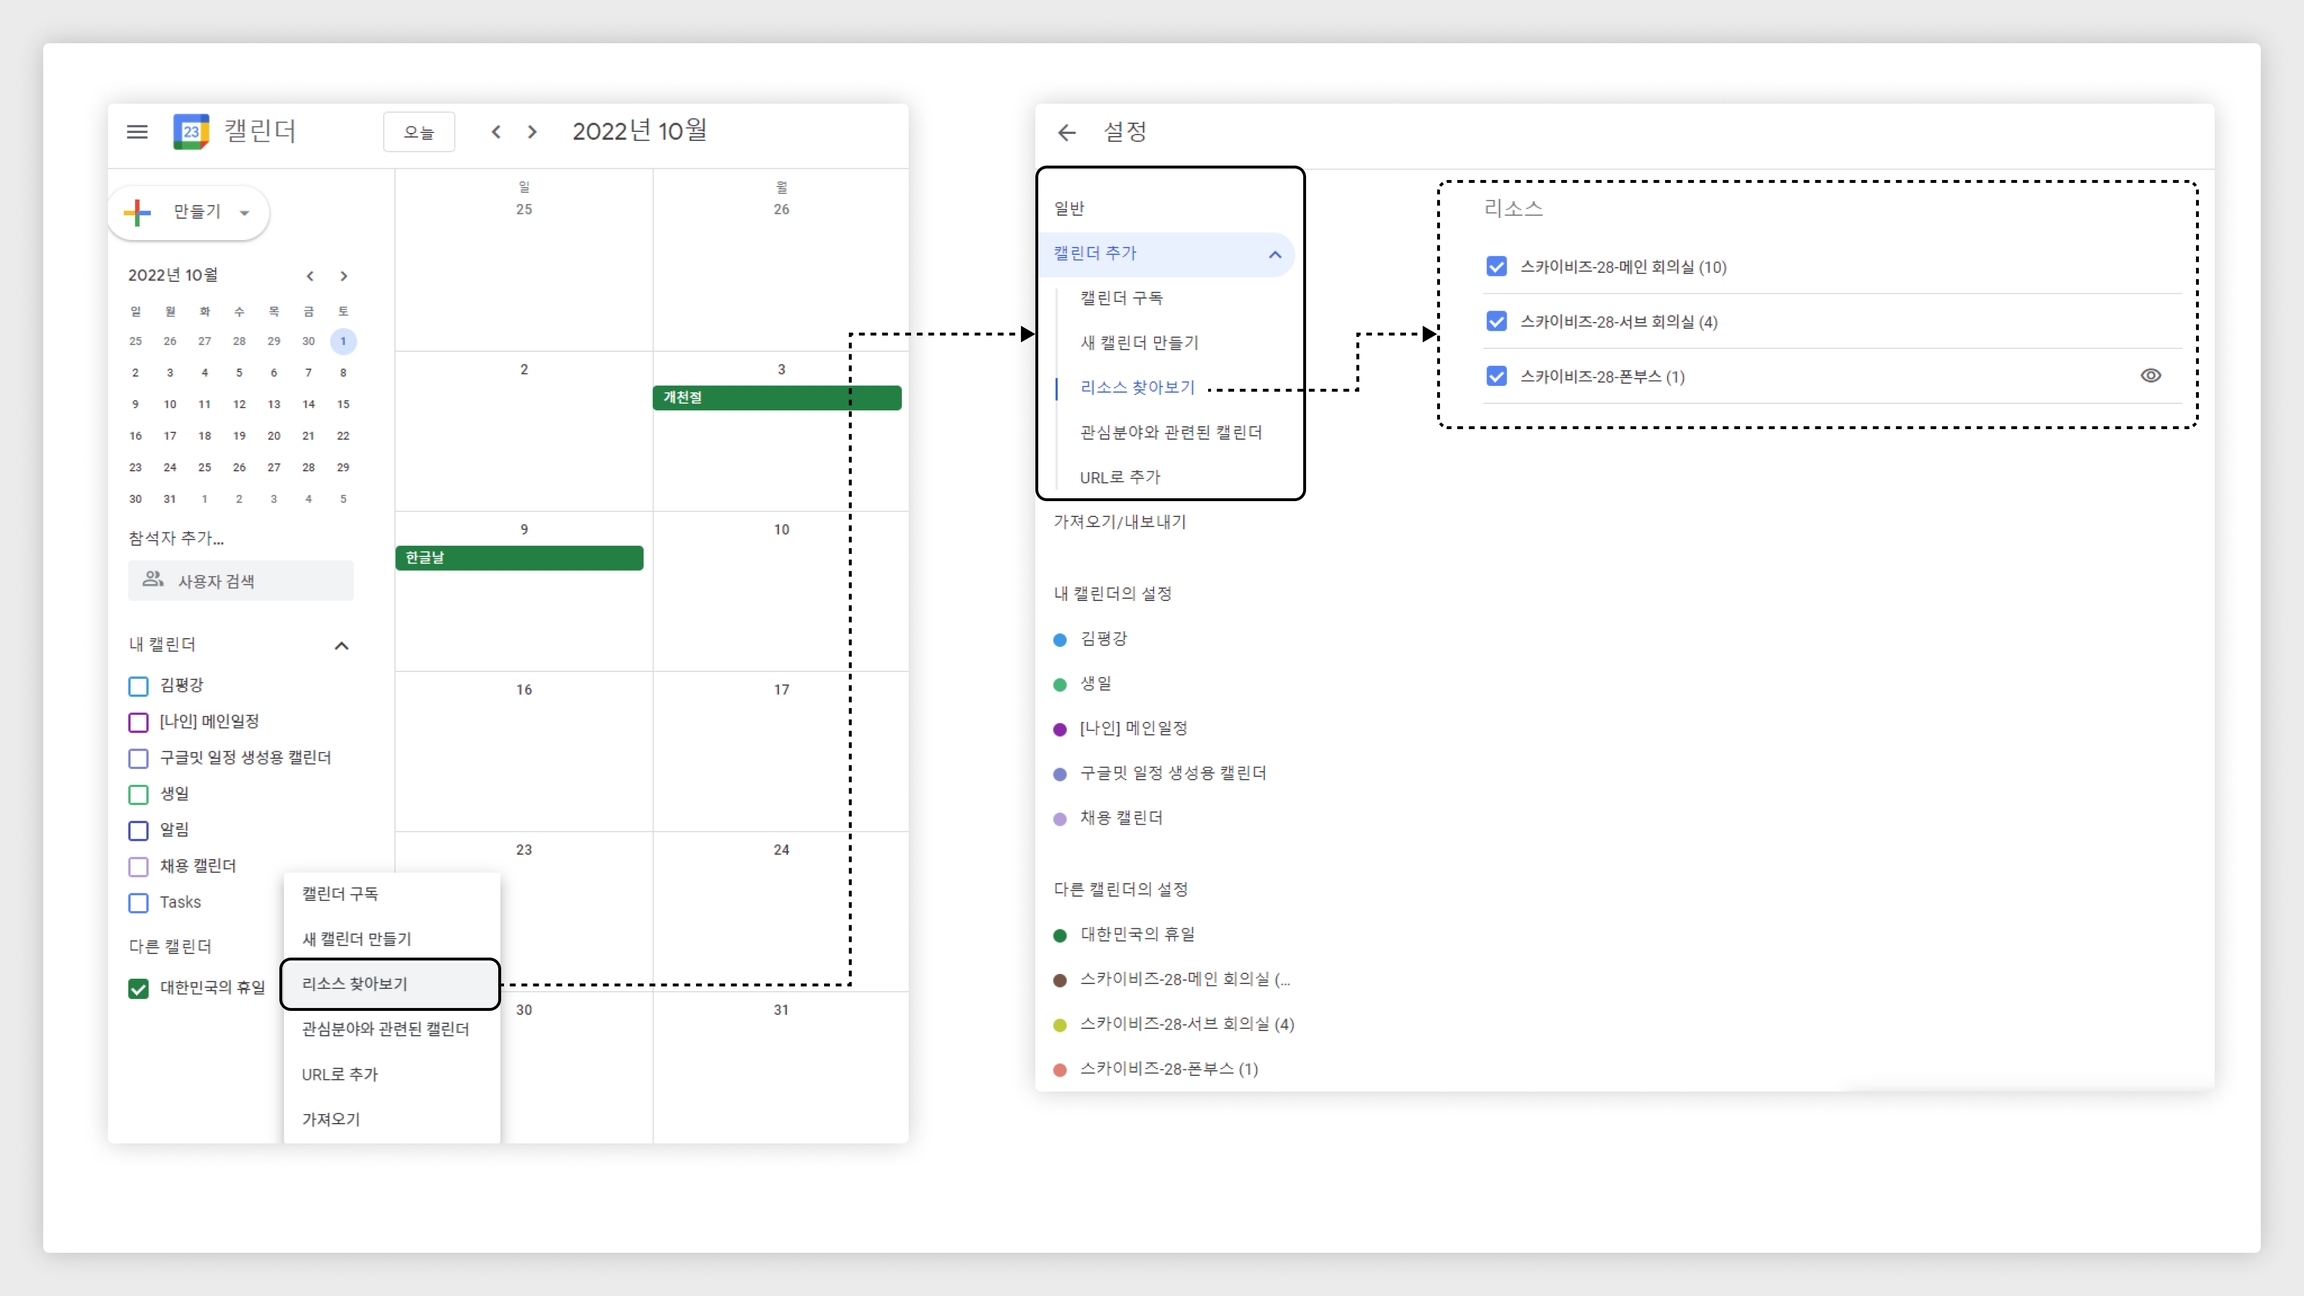This screenshot has height=1296, width=2304.
Task: Open the 만들기 dropdown arrow
Action: tap(244, 213)
